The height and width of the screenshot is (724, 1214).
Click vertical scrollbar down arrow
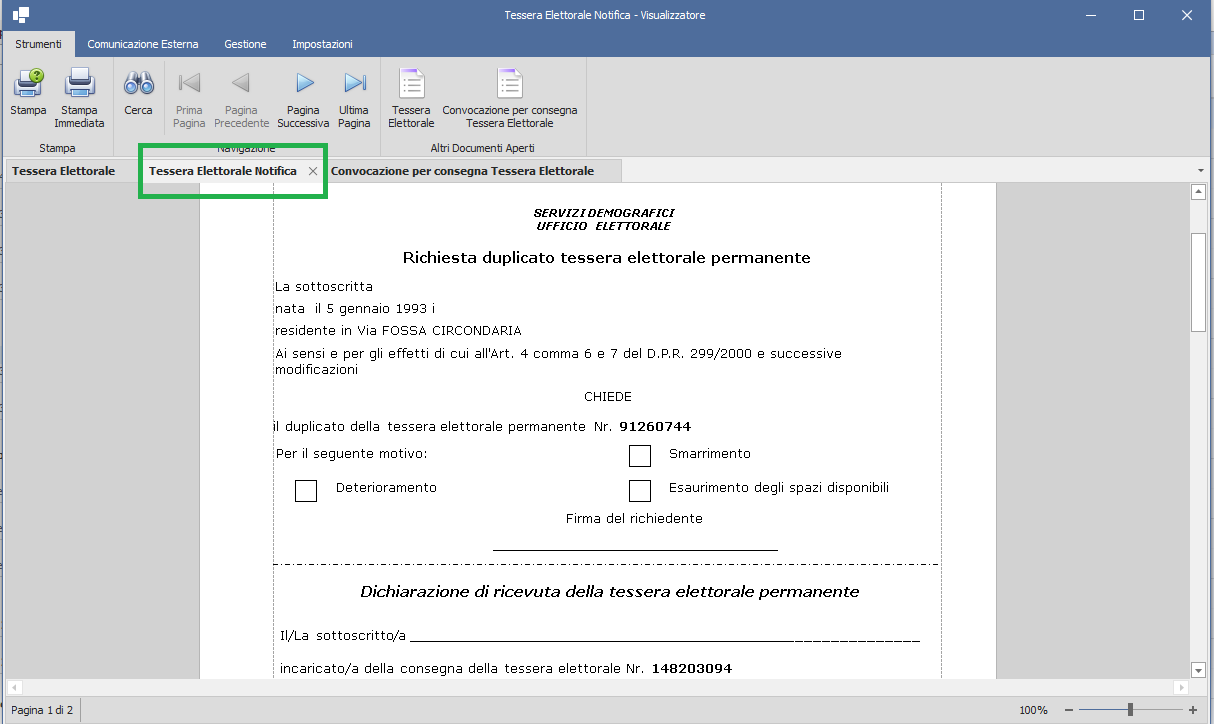[1198, 670]
